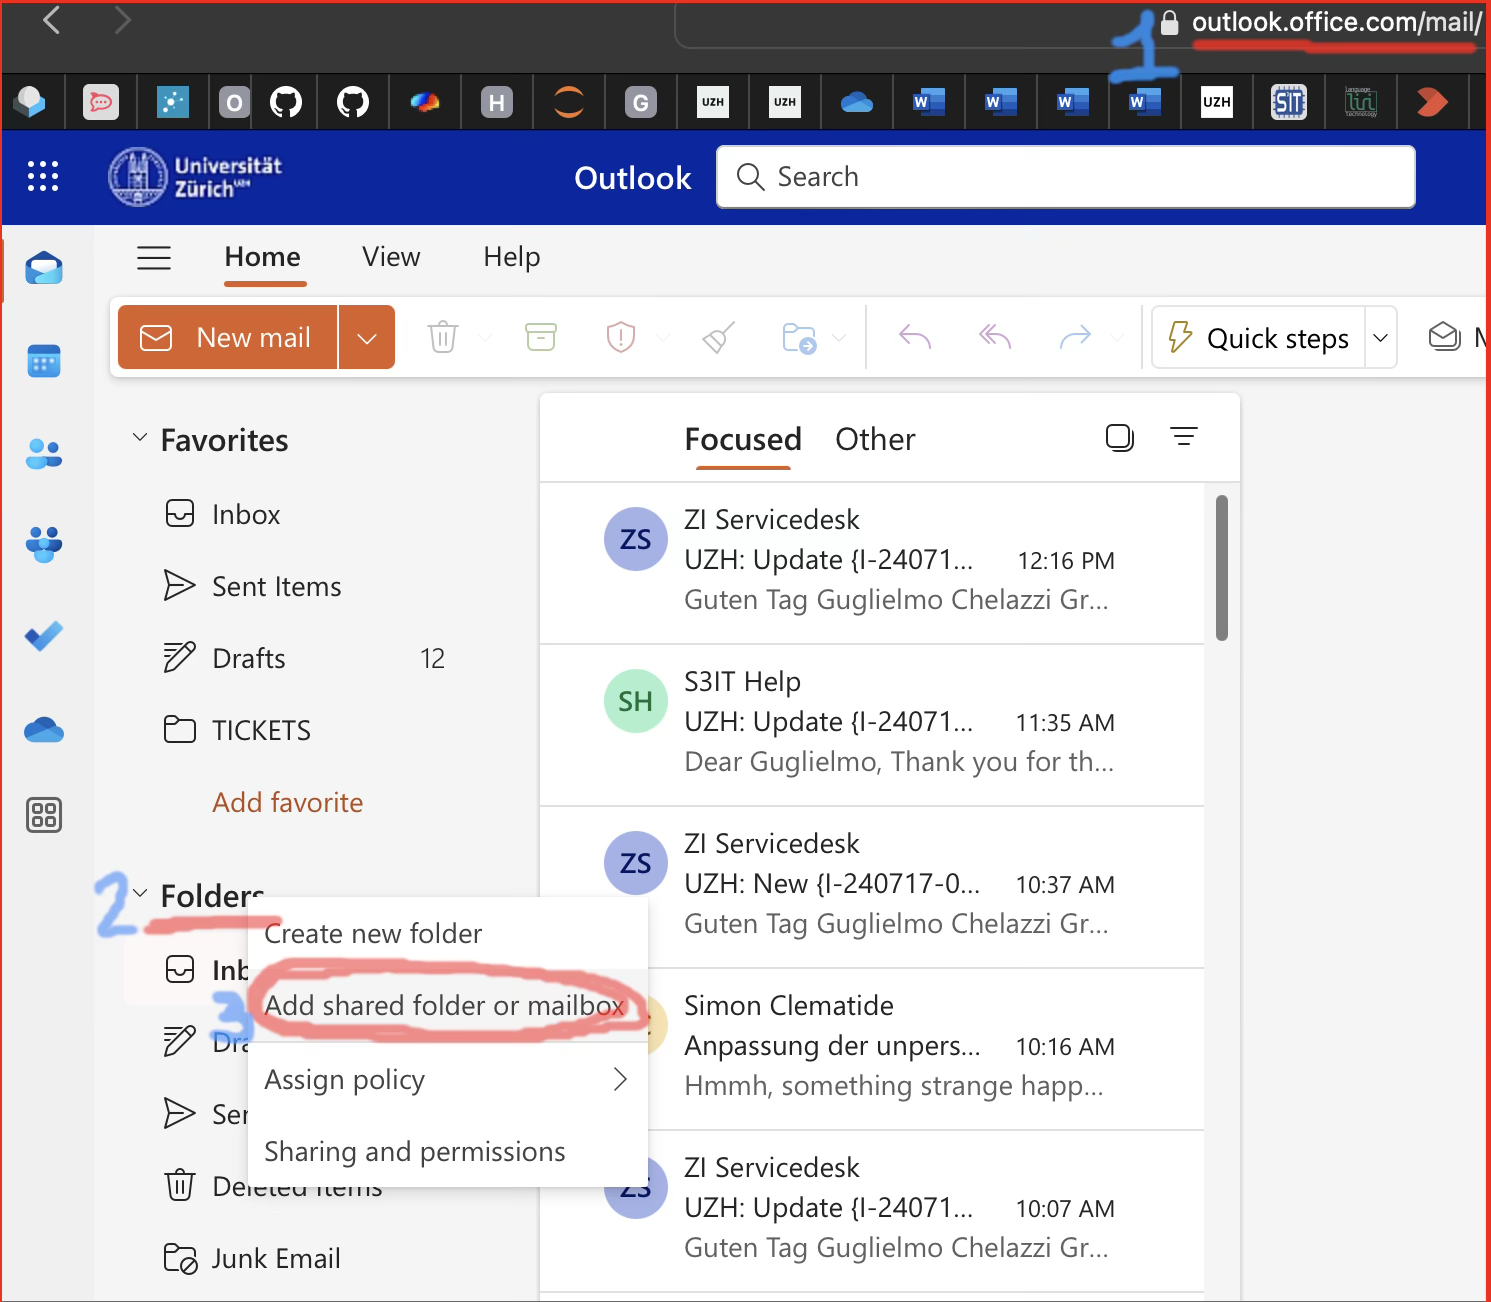The width and height of the screenshot is (1491, 1302).
Task: Open the New mail dropdown arrow
Action: click(367, 338)
